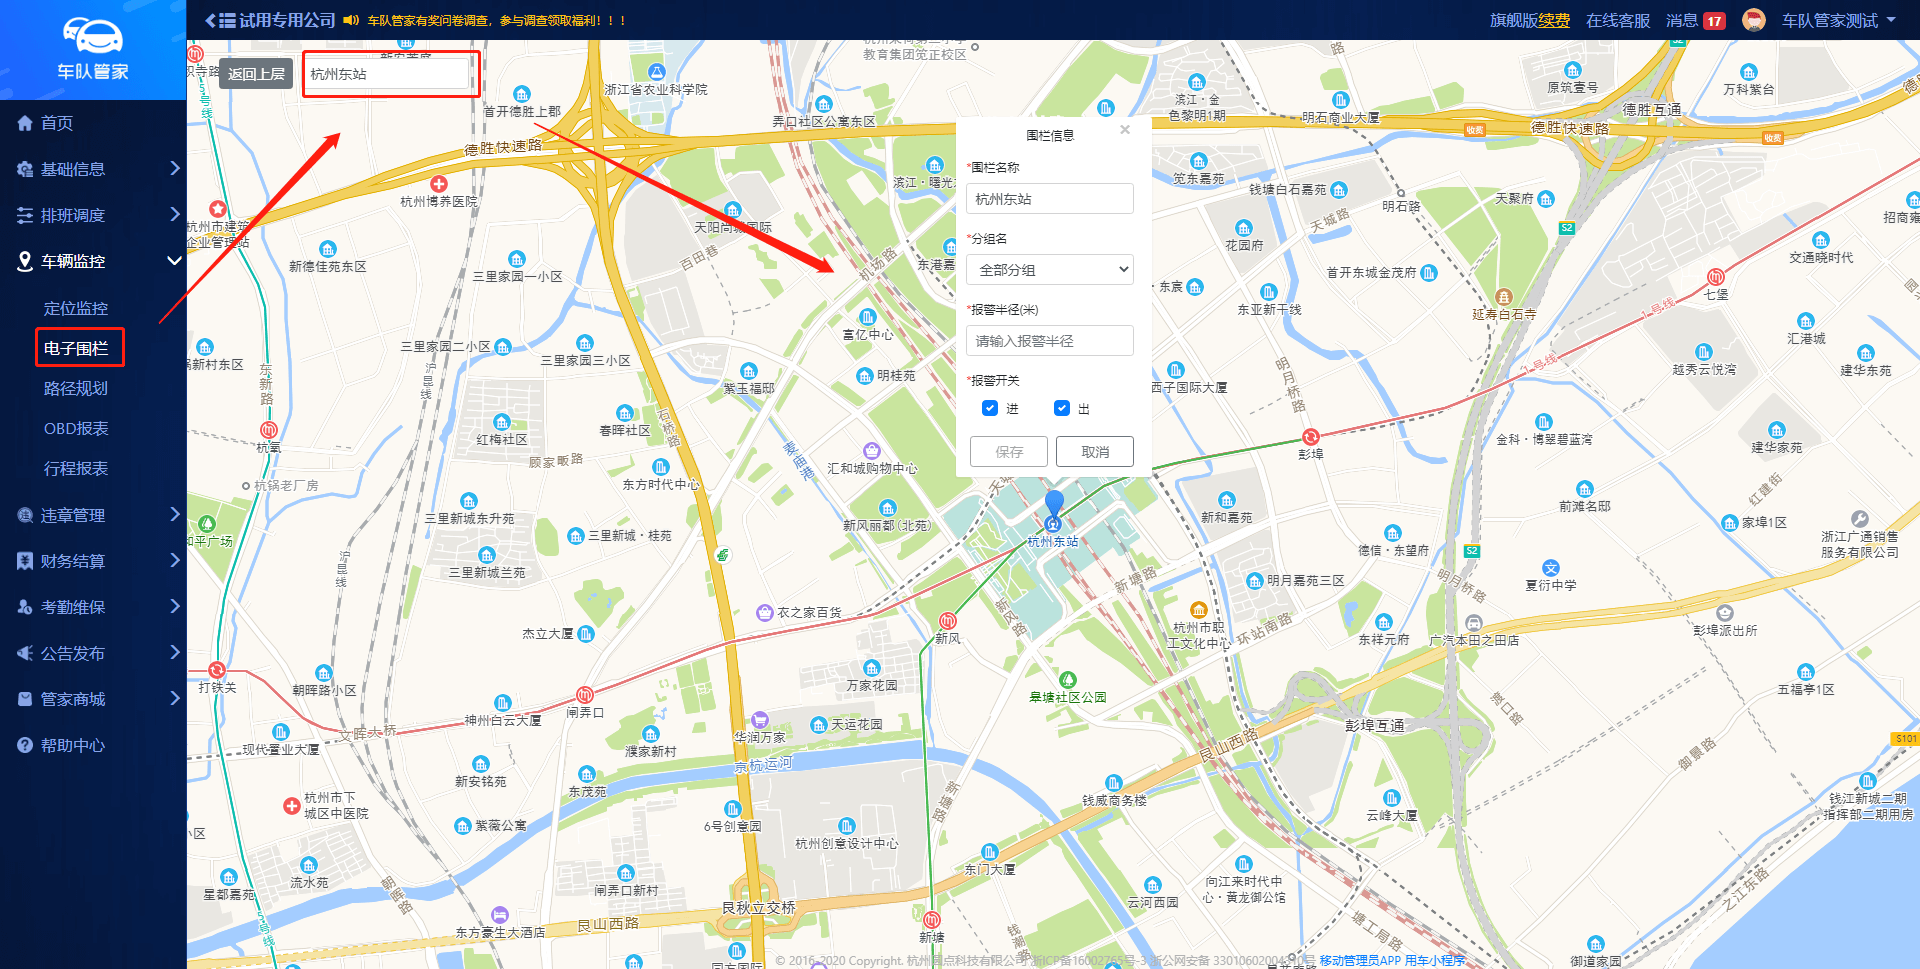Expand the 基础信息 menu chevron
The image size is (1920, 969).
pyautogui.click(x=174, y=168)
